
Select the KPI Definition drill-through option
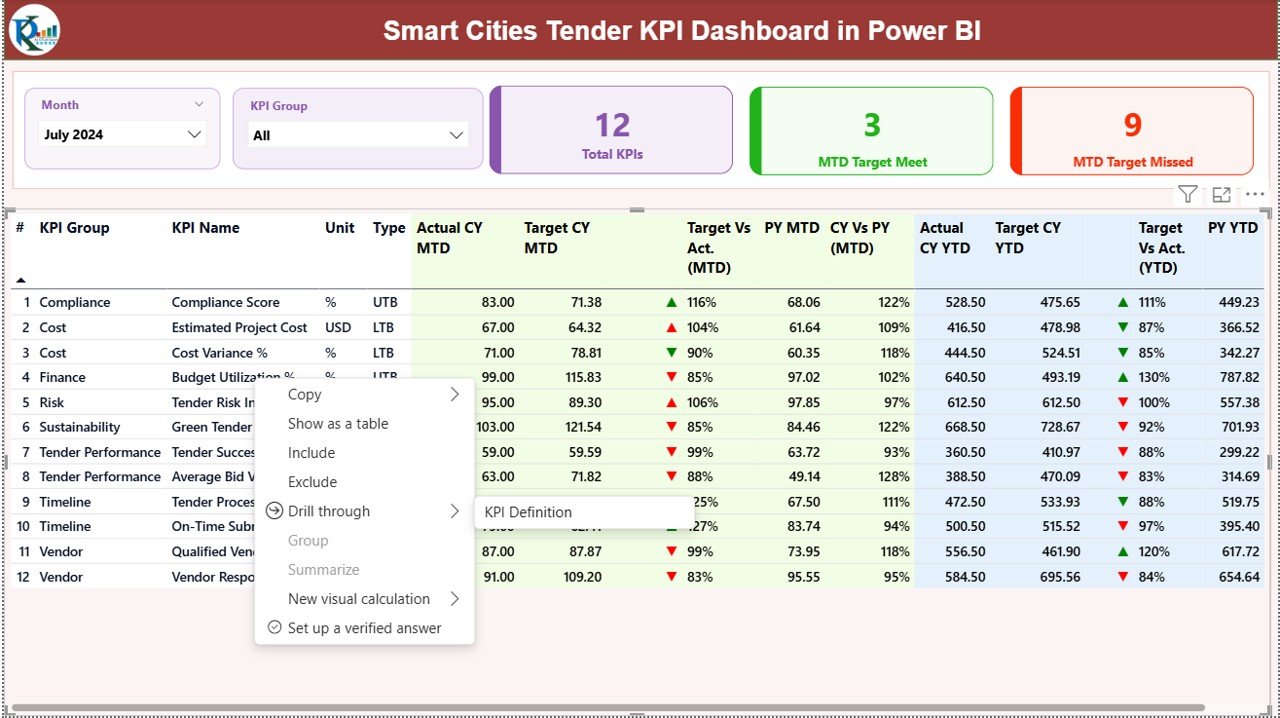pos(528,512)
